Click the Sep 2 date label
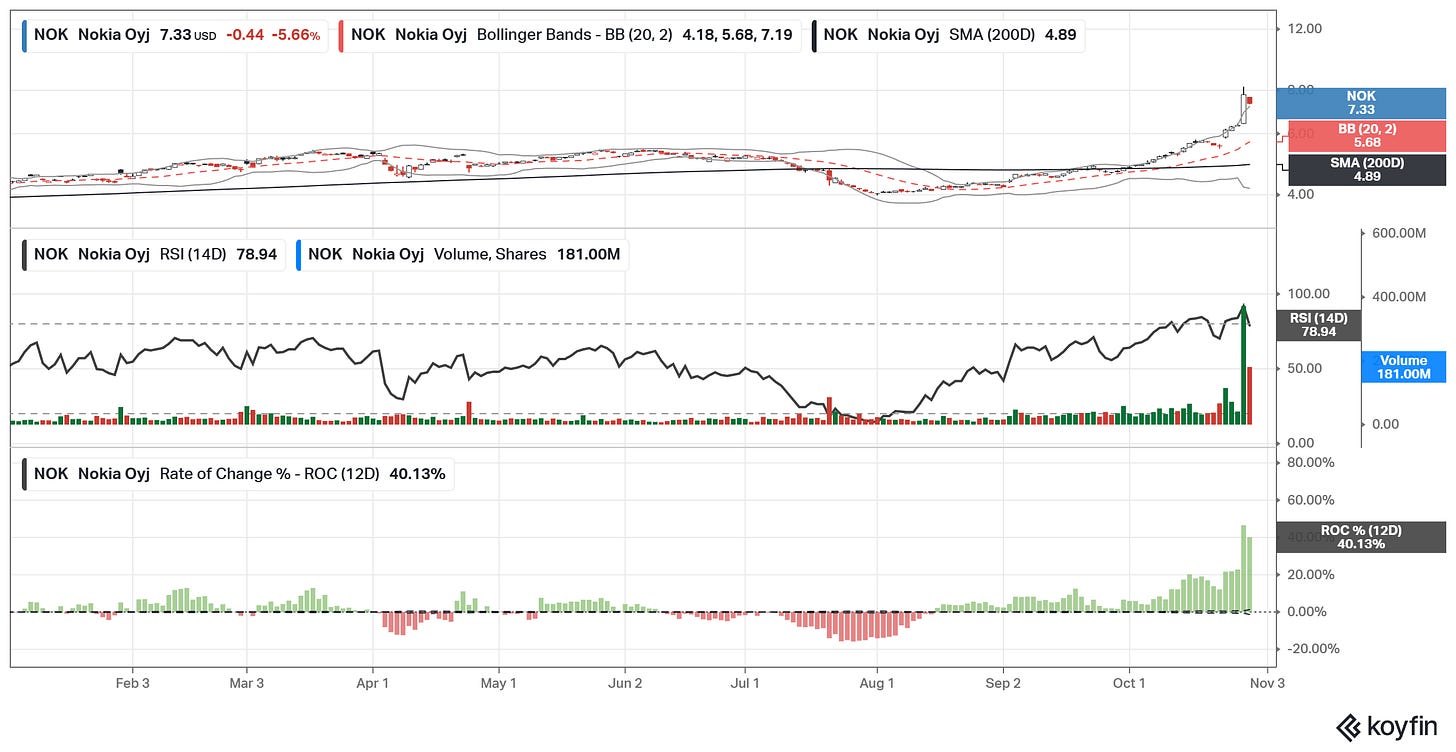The image size is (1456, 752). pyautogui.click(x=1003, y=683)
